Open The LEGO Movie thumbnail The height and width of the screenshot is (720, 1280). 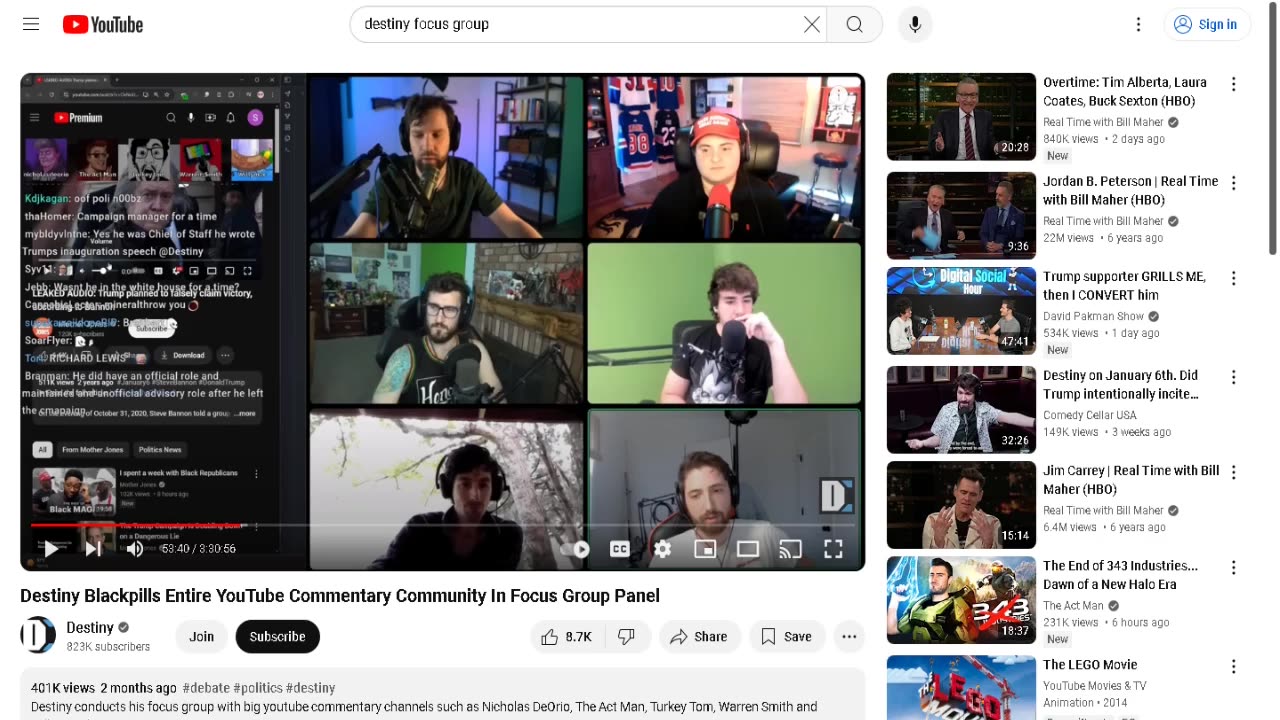(961, 688)
